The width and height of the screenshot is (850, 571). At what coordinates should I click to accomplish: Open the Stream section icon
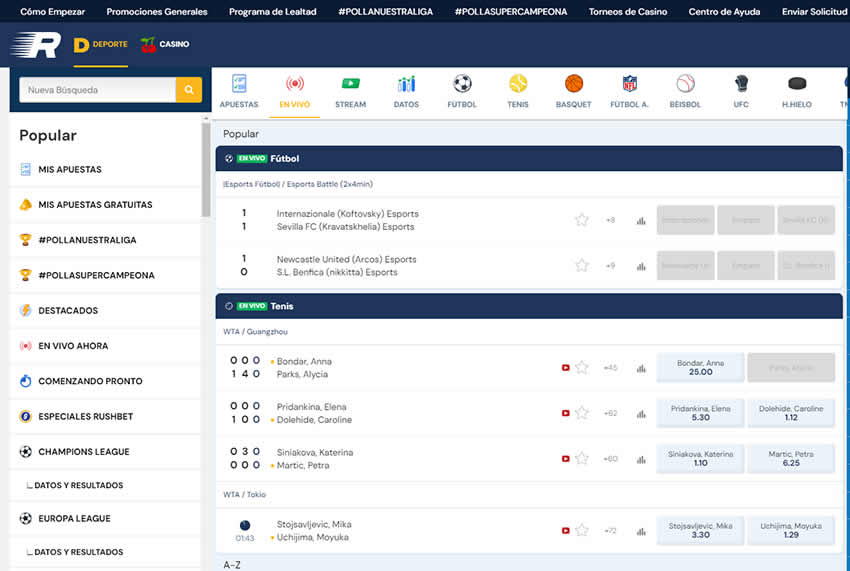(351, 91)
